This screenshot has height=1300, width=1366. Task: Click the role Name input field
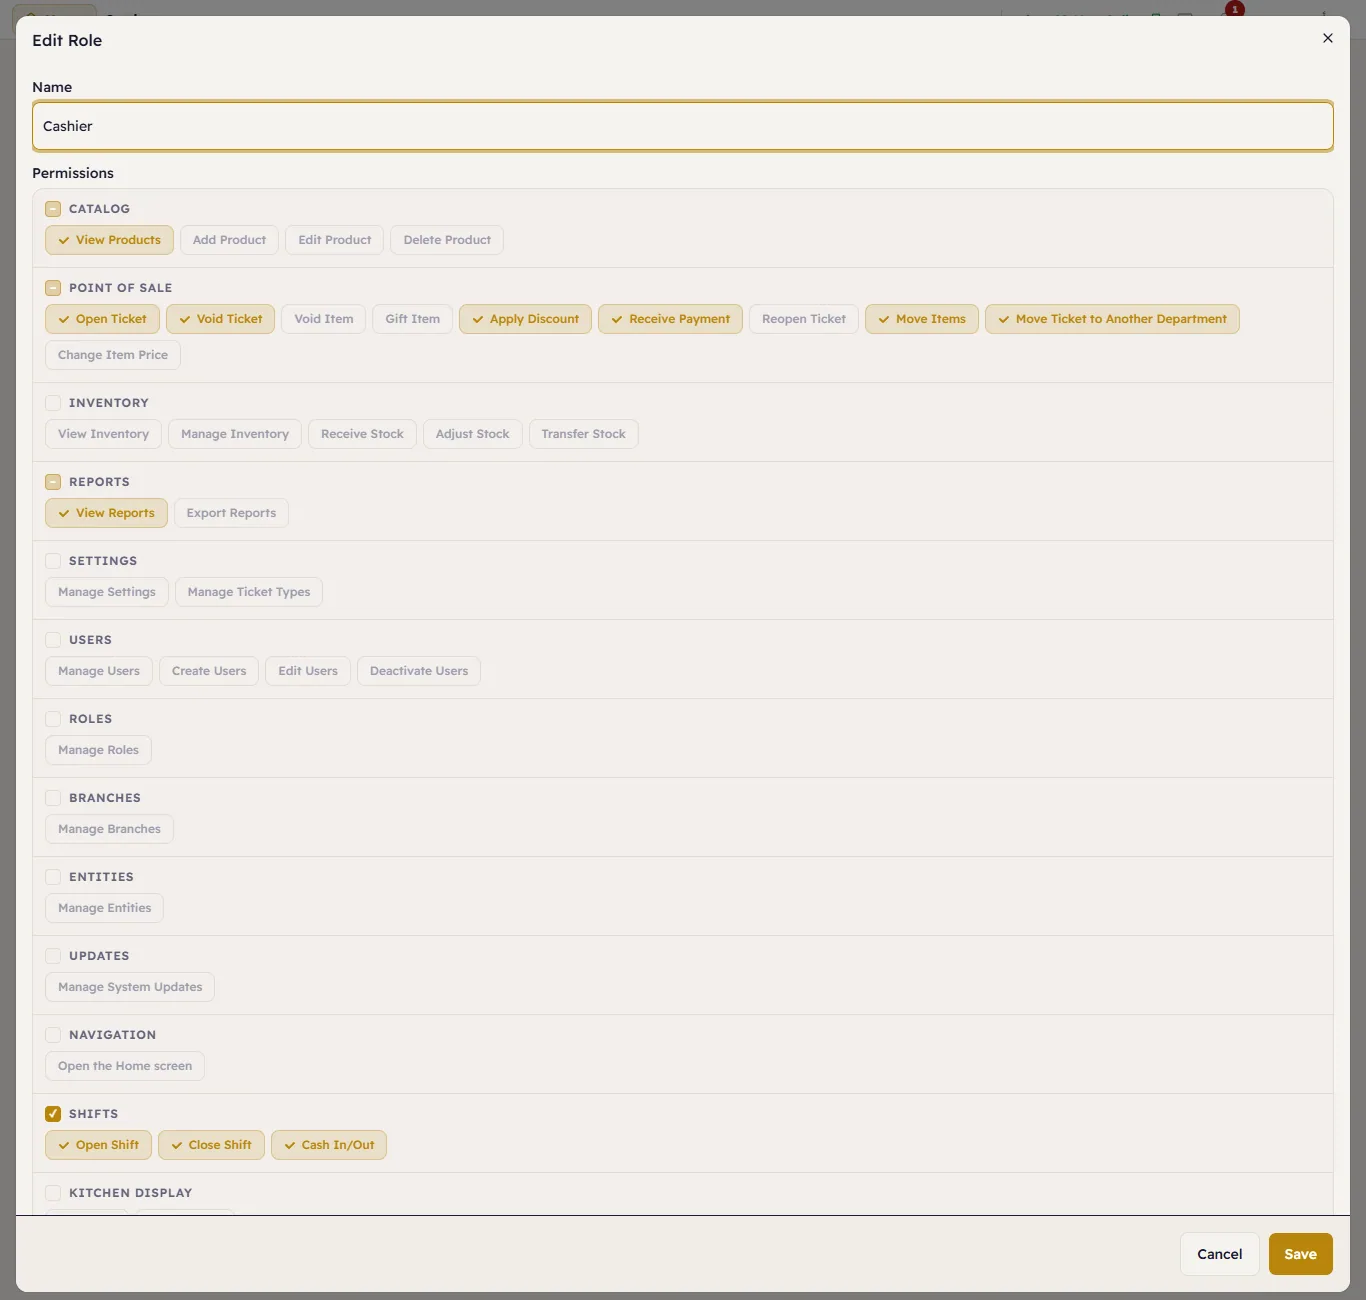683,126
